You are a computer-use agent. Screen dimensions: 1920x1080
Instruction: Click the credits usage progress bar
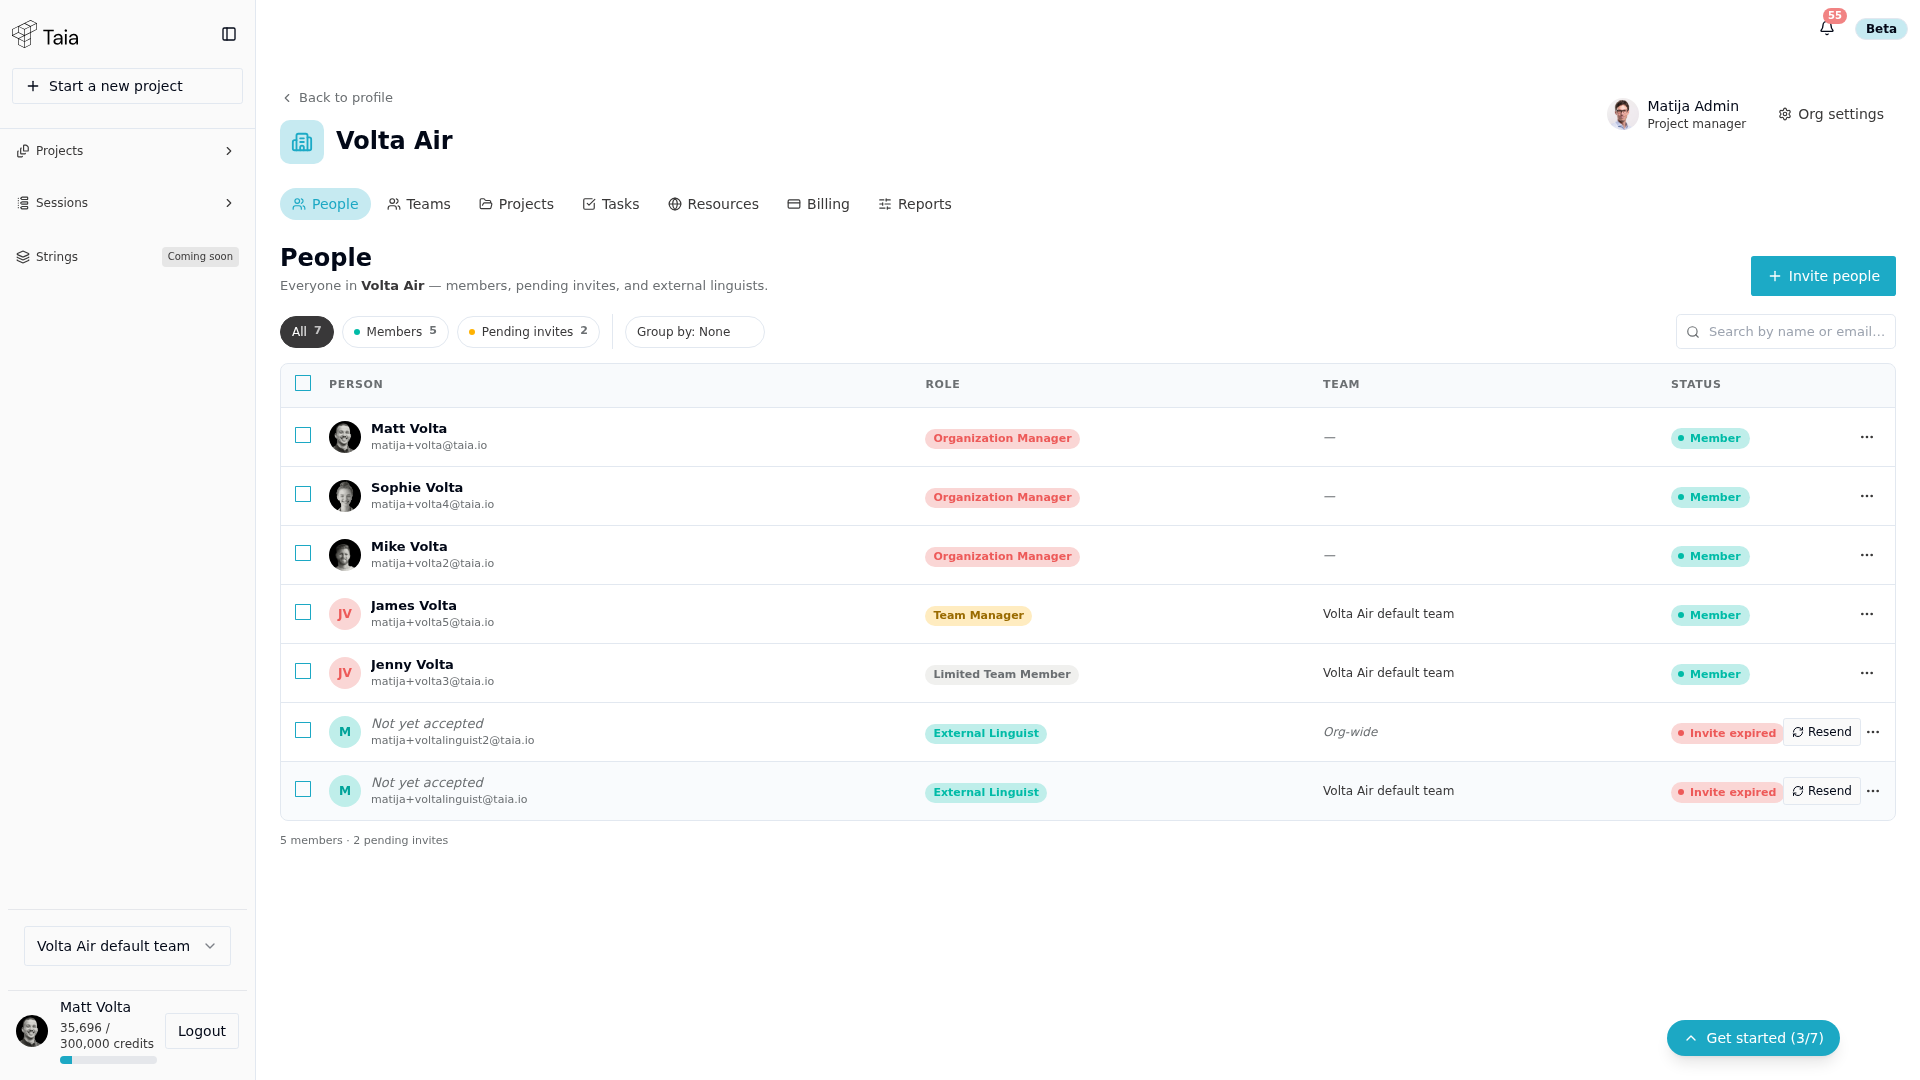(x=108, y=1060)
